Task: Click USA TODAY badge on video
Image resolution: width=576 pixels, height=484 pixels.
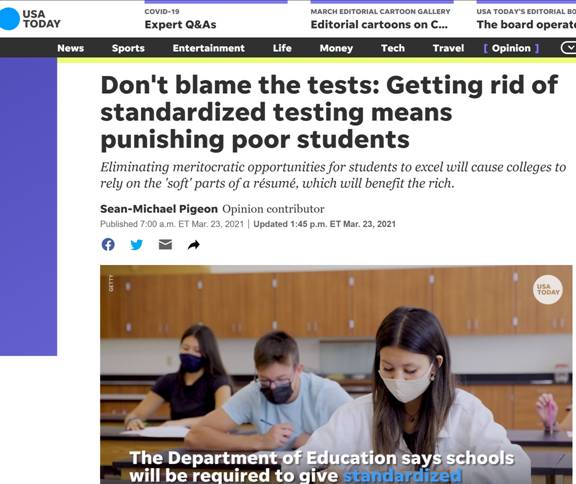Action: click(548, 289)
